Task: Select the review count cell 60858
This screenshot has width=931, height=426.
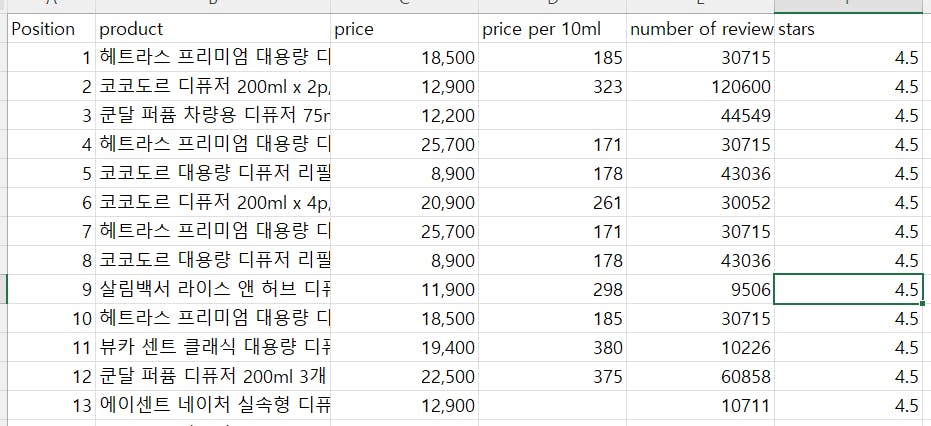Action: (x=700, y=377)
